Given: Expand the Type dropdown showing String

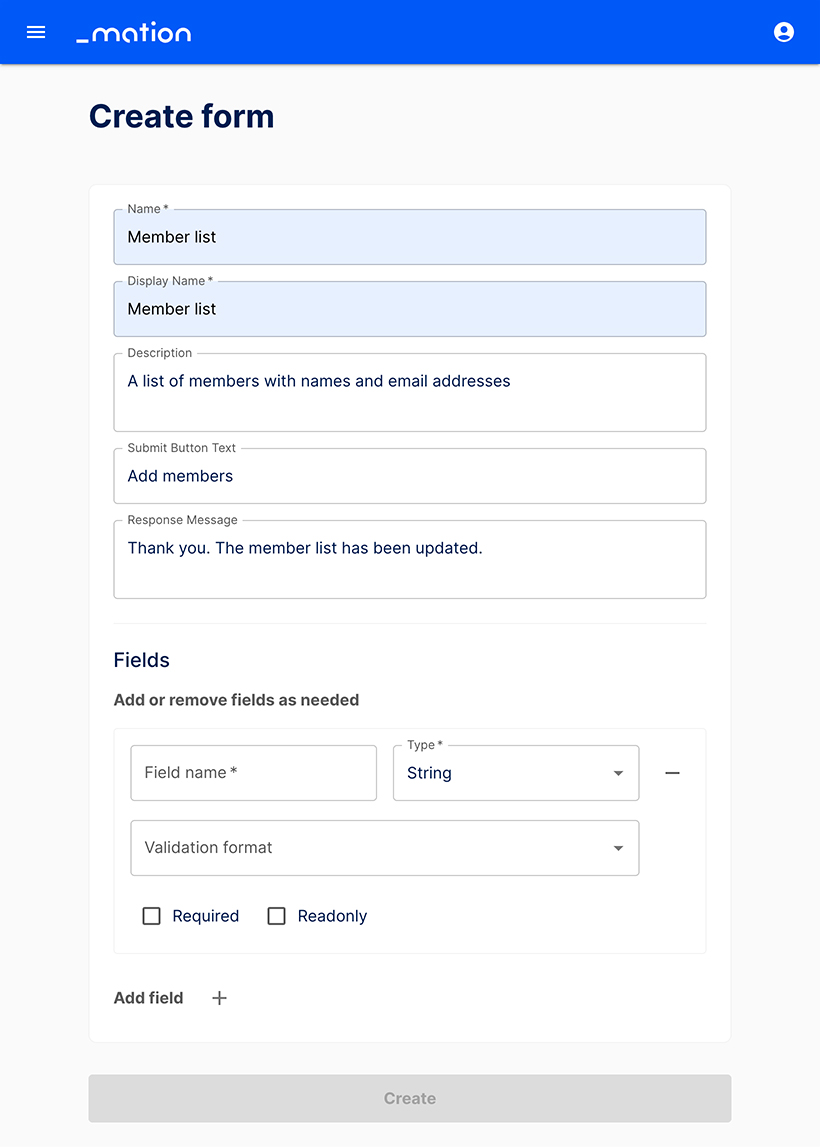Looking at the screenshot, I should point(516,773).
